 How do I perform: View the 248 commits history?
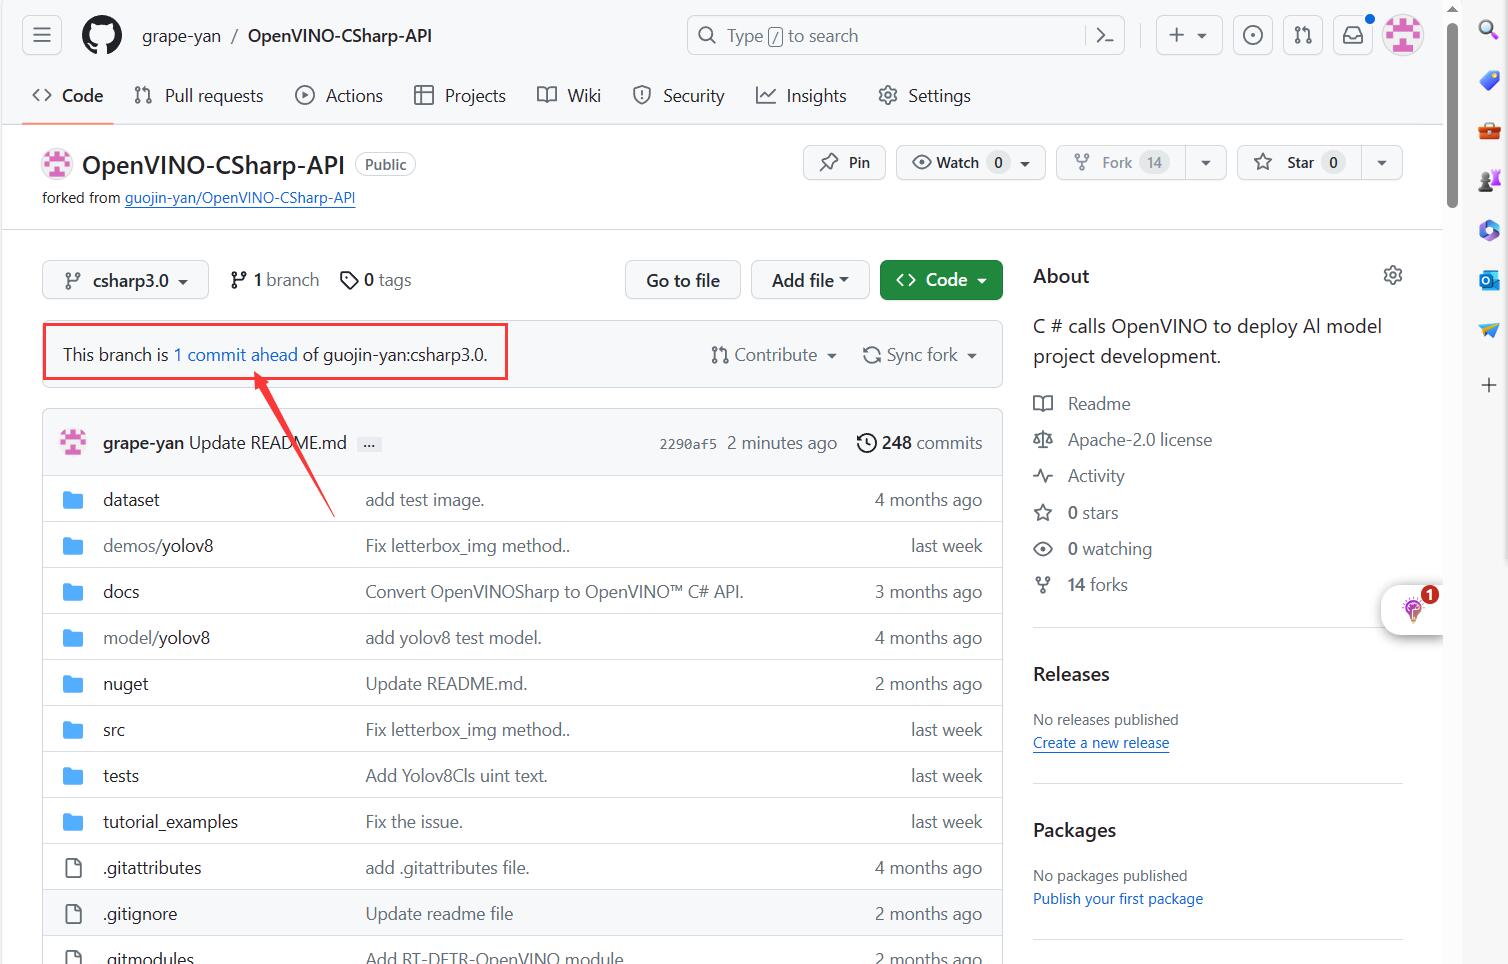click(920, 443)
